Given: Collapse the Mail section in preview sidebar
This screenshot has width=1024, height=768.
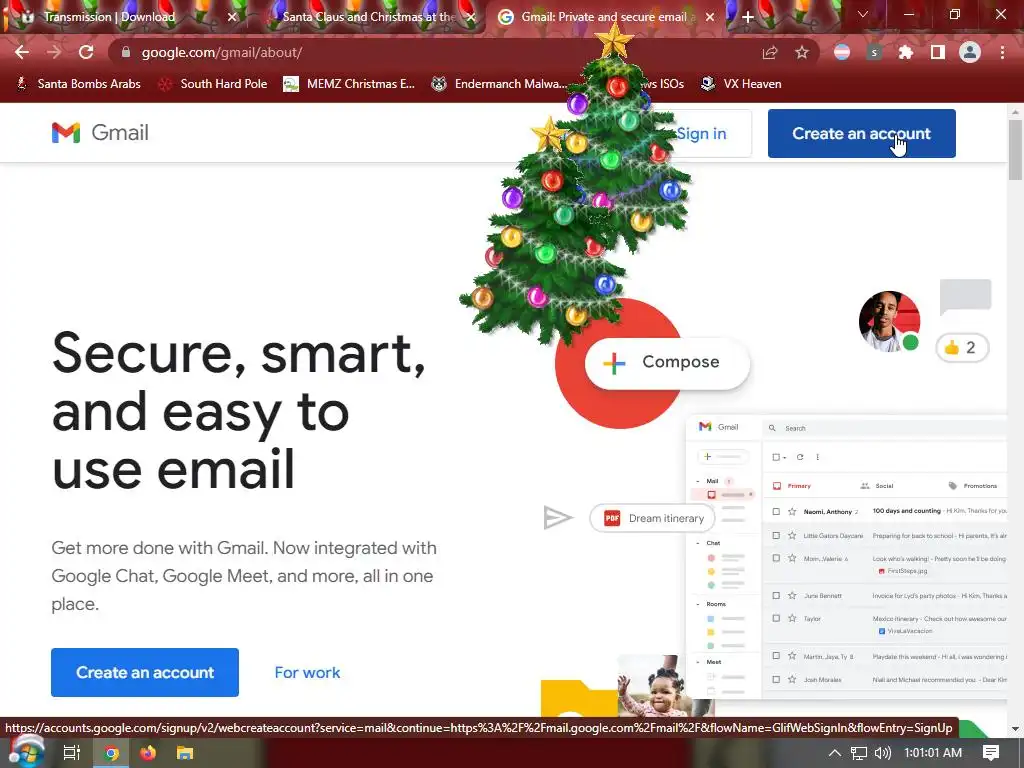Looking at the screenshot, I should click(698, 481).
